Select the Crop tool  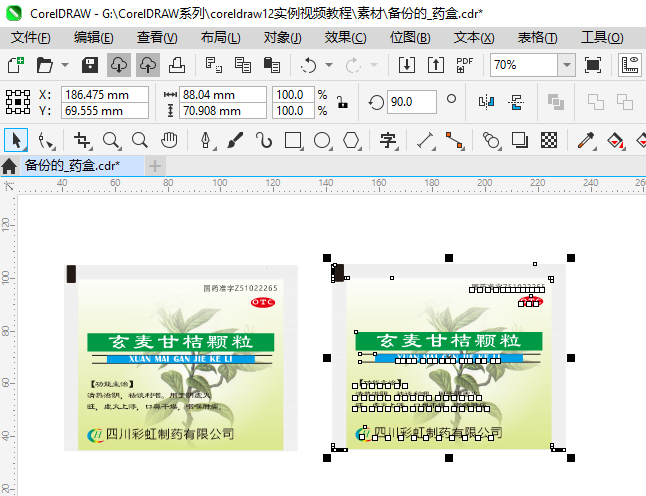coord(82,140)
